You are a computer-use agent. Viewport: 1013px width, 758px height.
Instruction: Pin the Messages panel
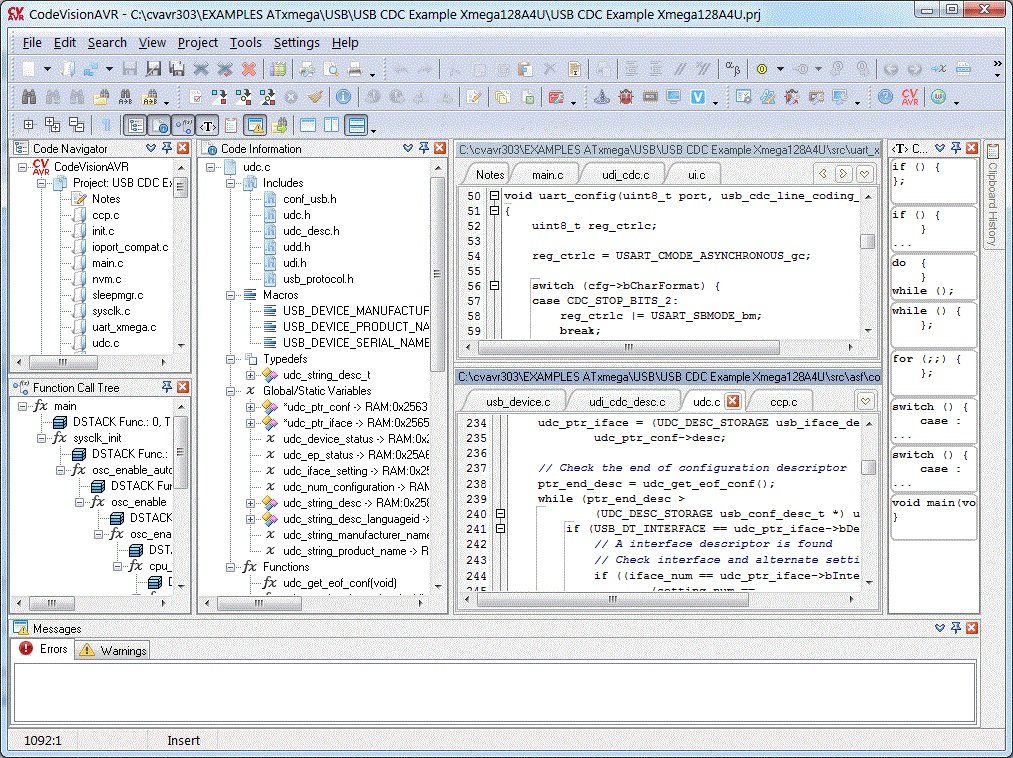(956, 627)
